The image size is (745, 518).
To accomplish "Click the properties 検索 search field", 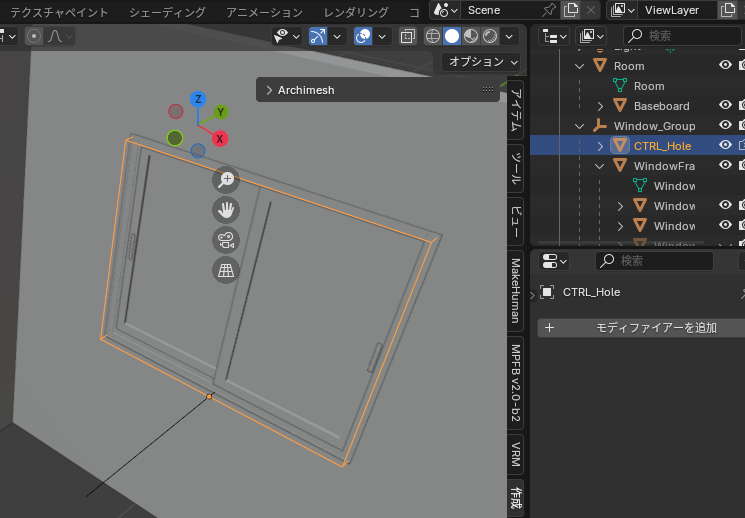I will (x=654, y=261).
